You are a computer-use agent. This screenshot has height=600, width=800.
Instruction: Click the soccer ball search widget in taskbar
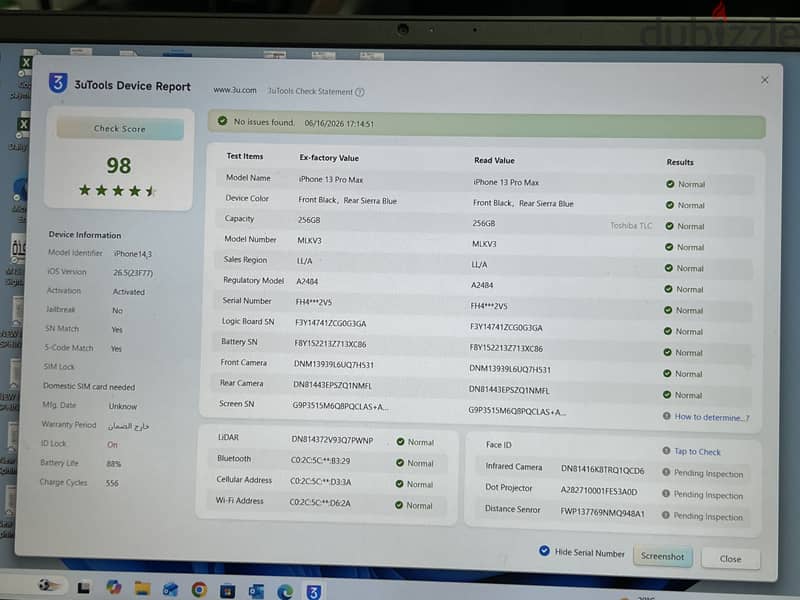[x=47, y=585]
